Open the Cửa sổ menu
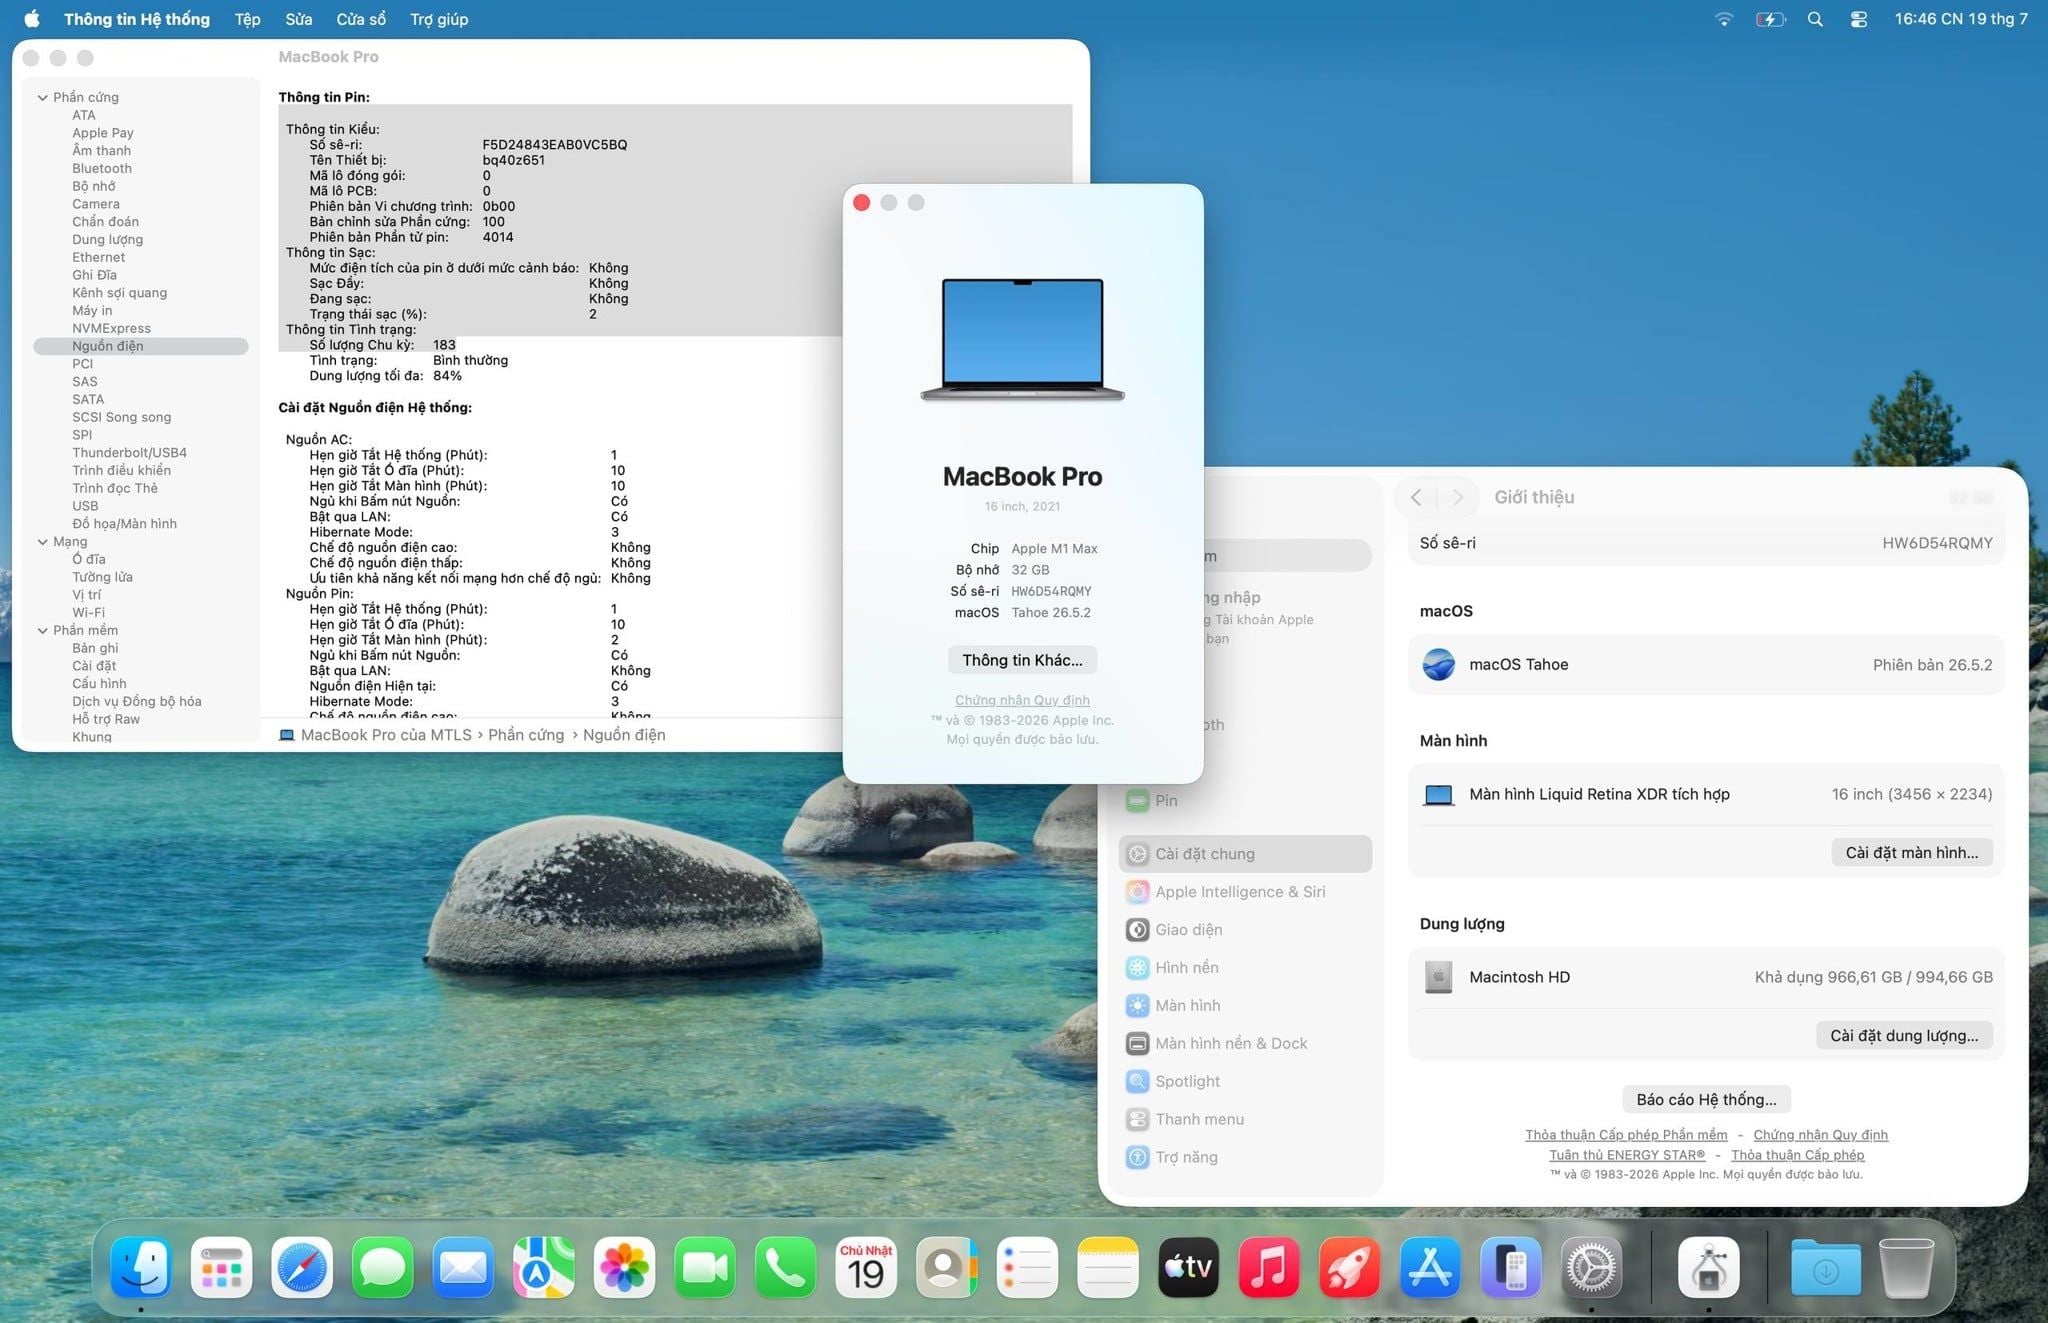Screen dimensions: 2048x1323 point(361,19)
